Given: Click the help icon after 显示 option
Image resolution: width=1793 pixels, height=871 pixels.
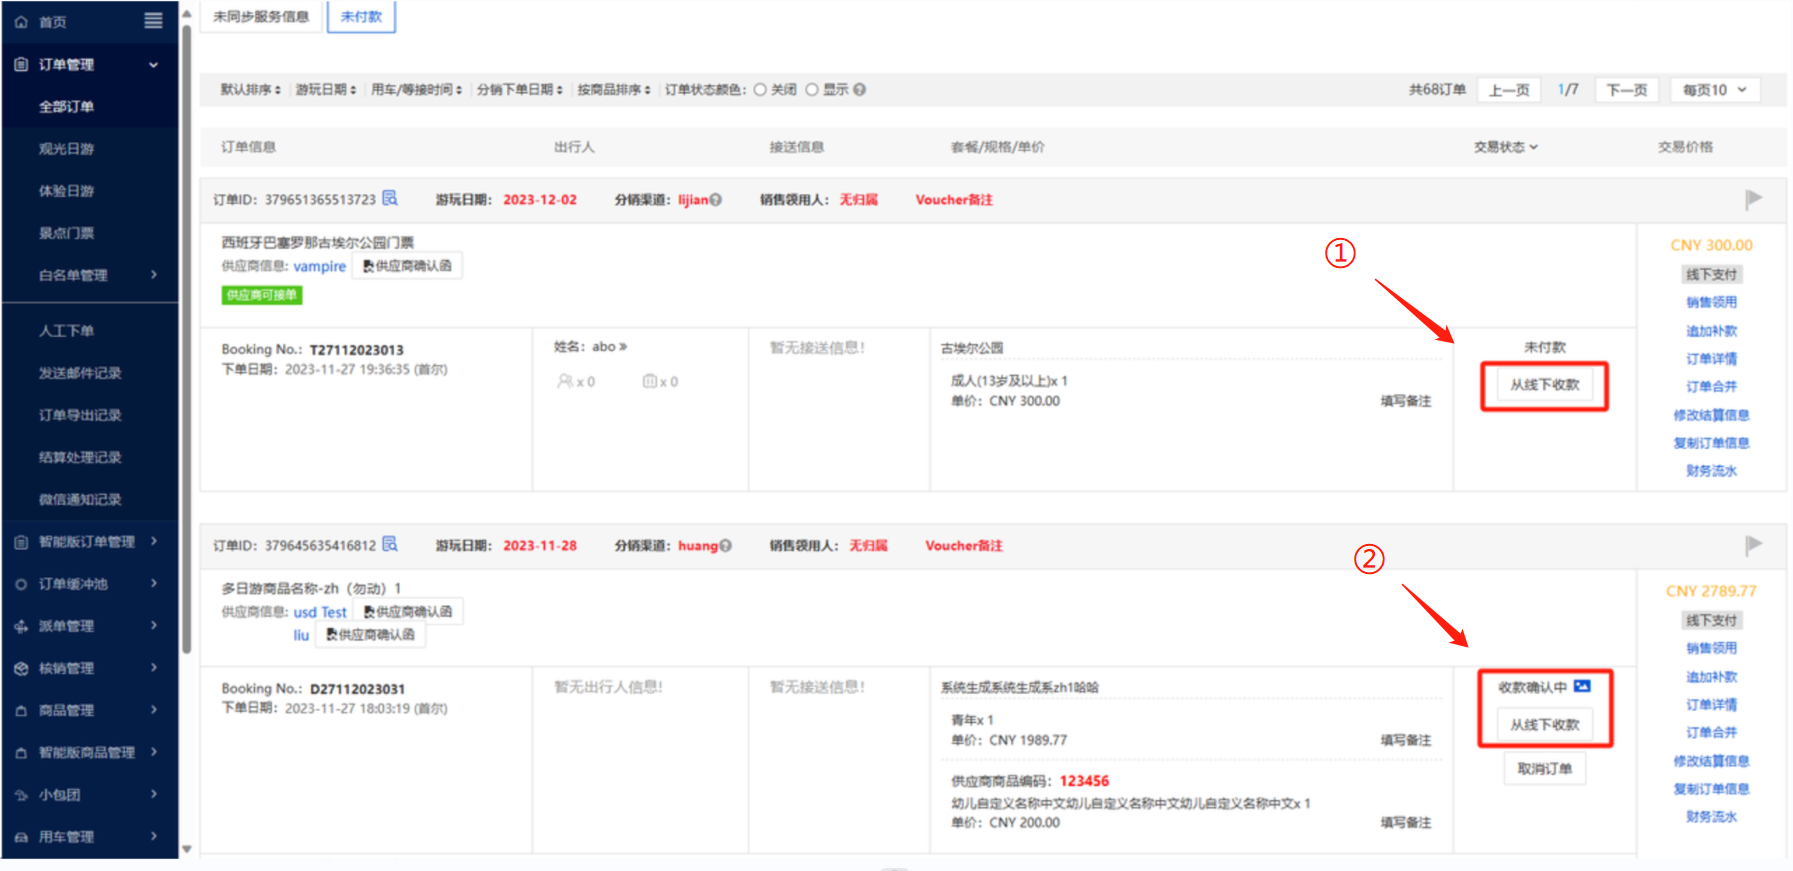Looking at the screenshot, I should [x=860, y=90].
